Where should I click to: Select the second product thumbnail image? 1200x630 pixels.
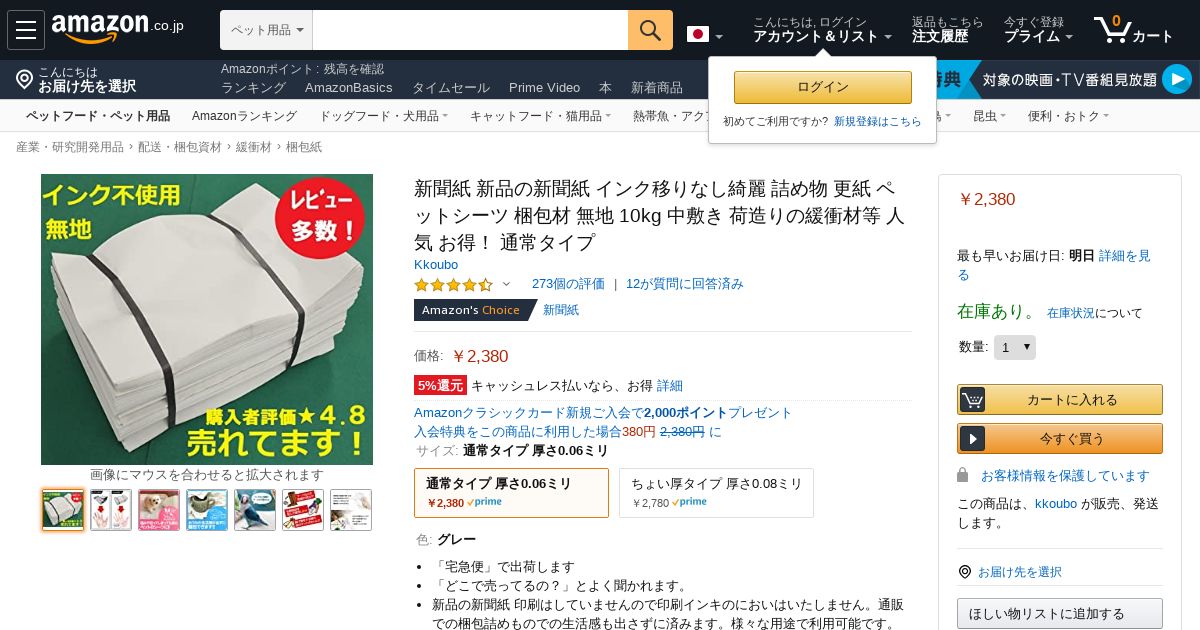111,510
